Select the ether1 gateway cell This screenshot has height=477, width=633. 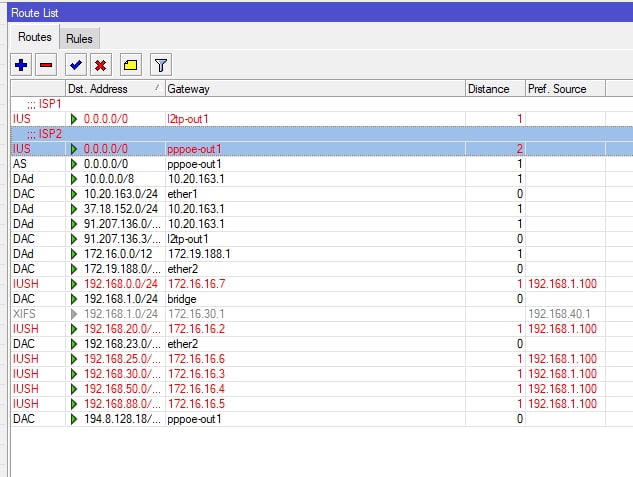click(182, 194)
